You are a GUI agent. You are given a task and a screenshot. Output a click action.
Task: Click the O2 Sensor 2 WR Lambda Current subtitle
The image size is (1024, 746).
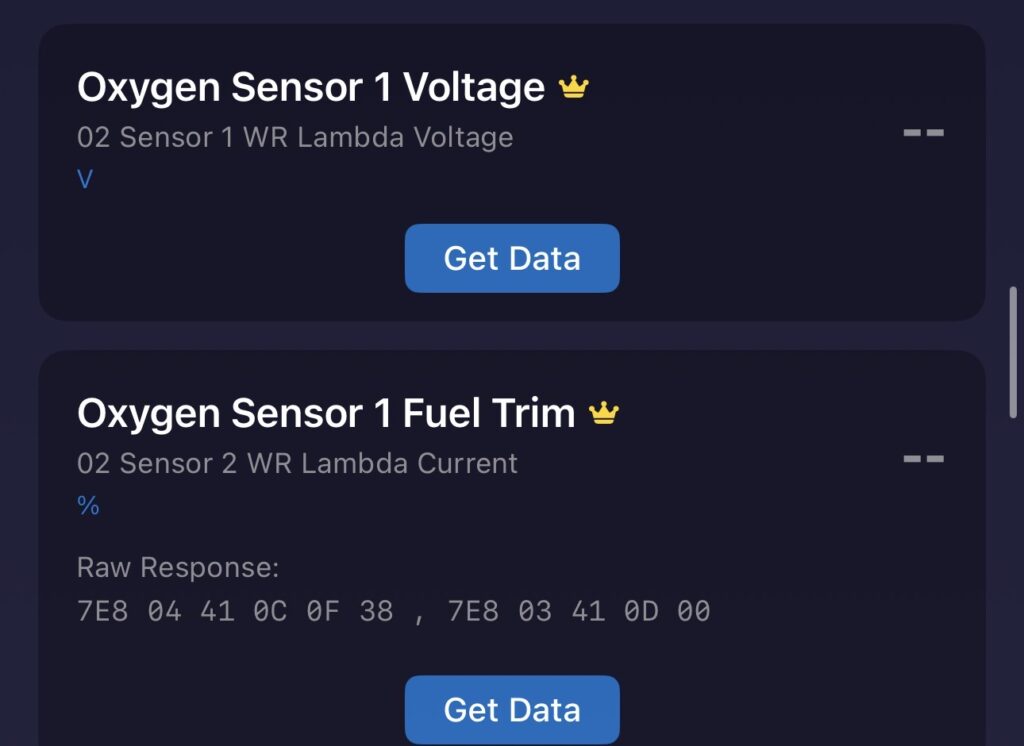coord(297,463)
